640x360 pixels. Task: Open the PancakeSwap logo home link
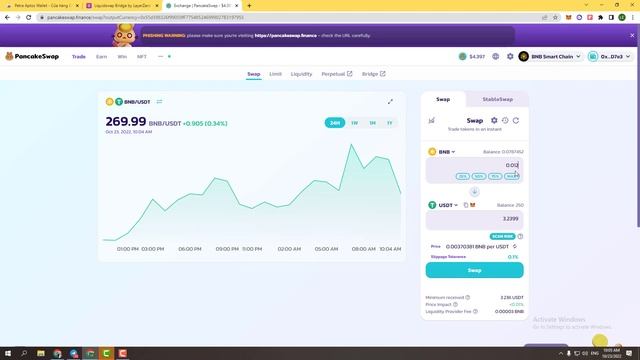pos(32,56)
